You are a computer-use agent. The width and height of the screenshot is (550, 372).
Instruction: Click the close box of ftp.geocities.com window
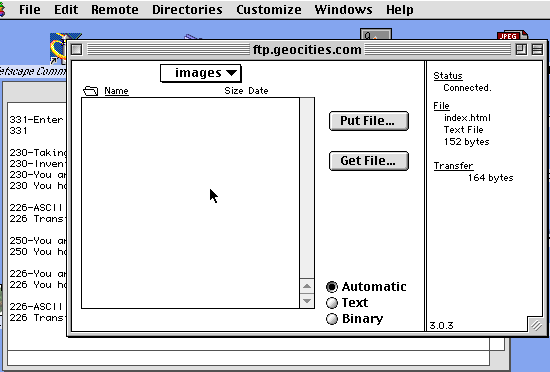[x=76, y=49]
